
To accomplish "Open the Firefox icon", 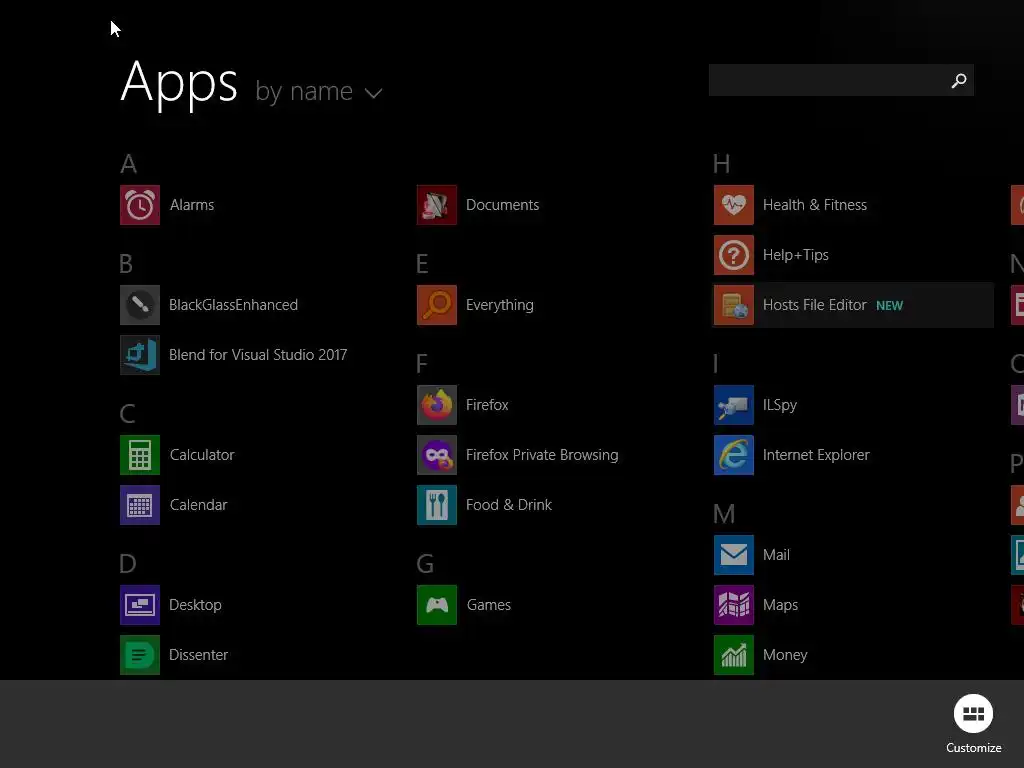I will click(x=437, y=405).
